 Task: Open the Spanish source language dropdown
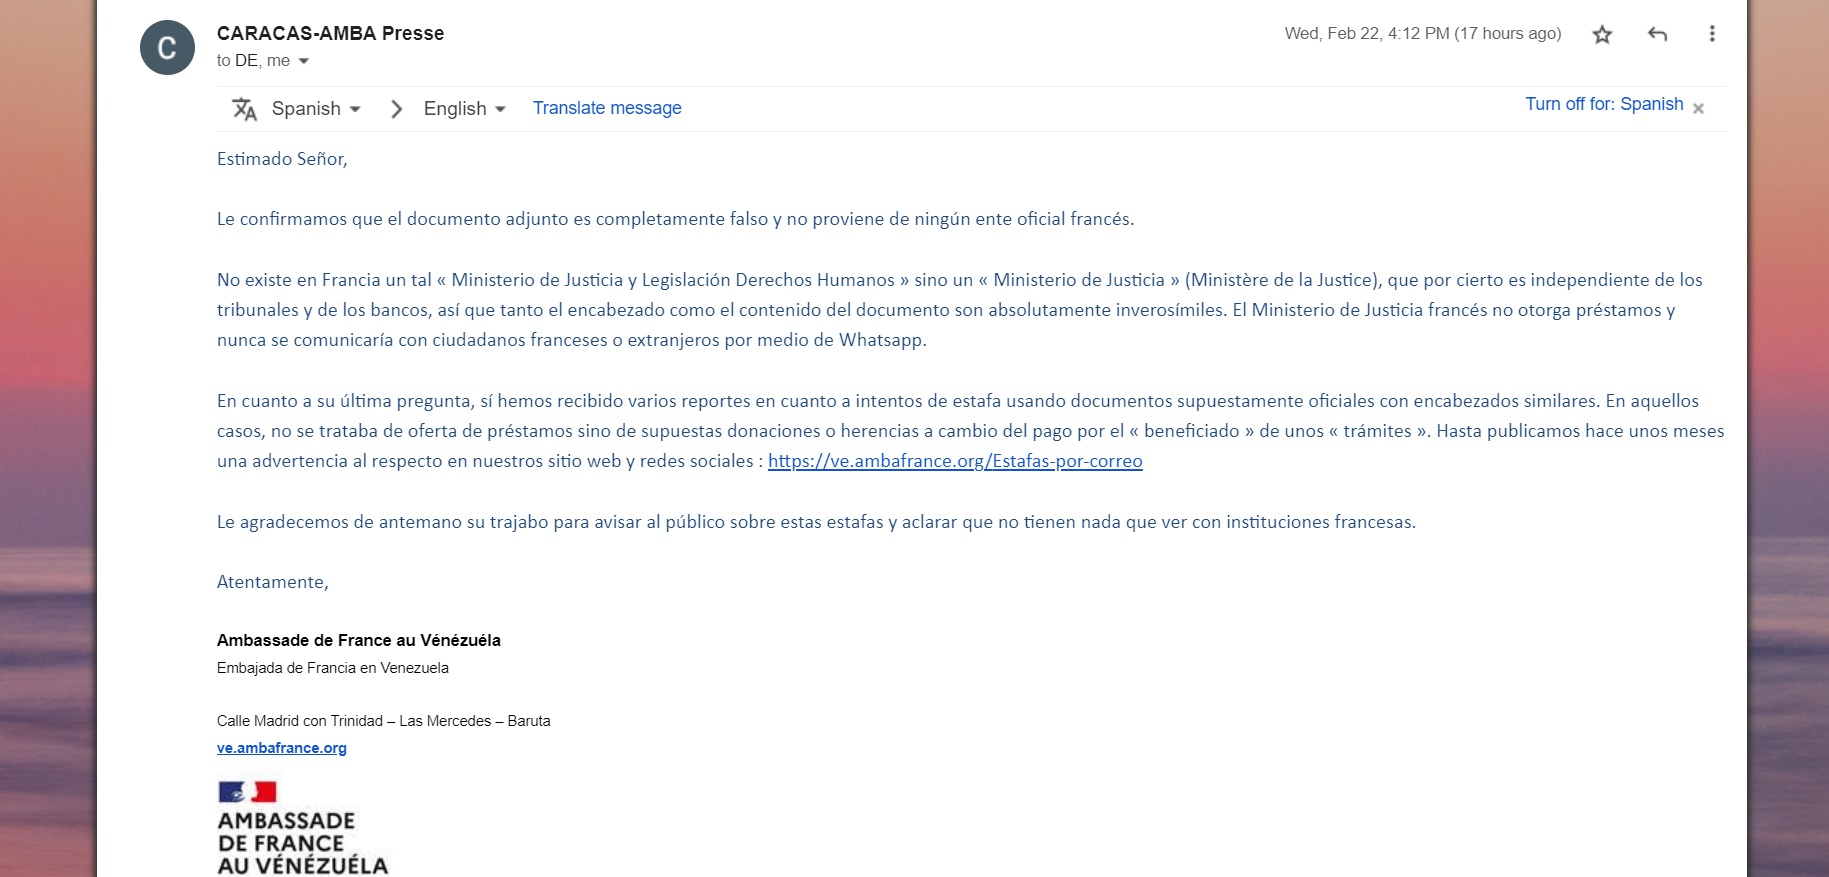click(x=316, y=108)
